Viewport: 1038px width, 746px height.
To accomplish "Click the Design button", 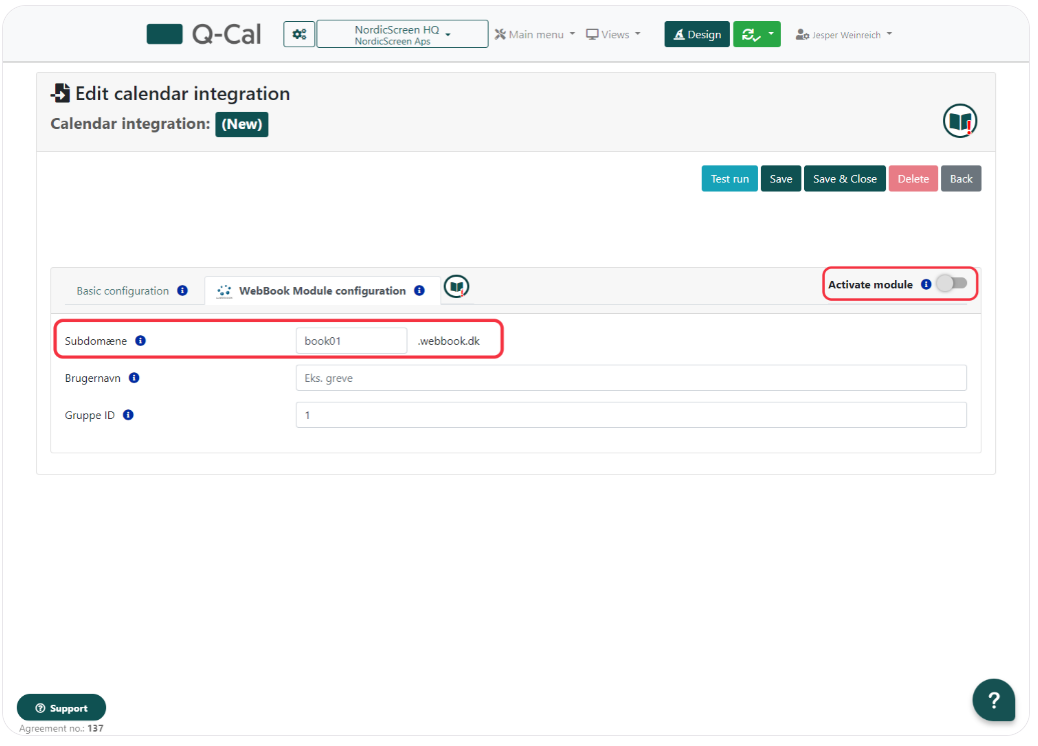I will pyautogui.click(x=697, y=34).
